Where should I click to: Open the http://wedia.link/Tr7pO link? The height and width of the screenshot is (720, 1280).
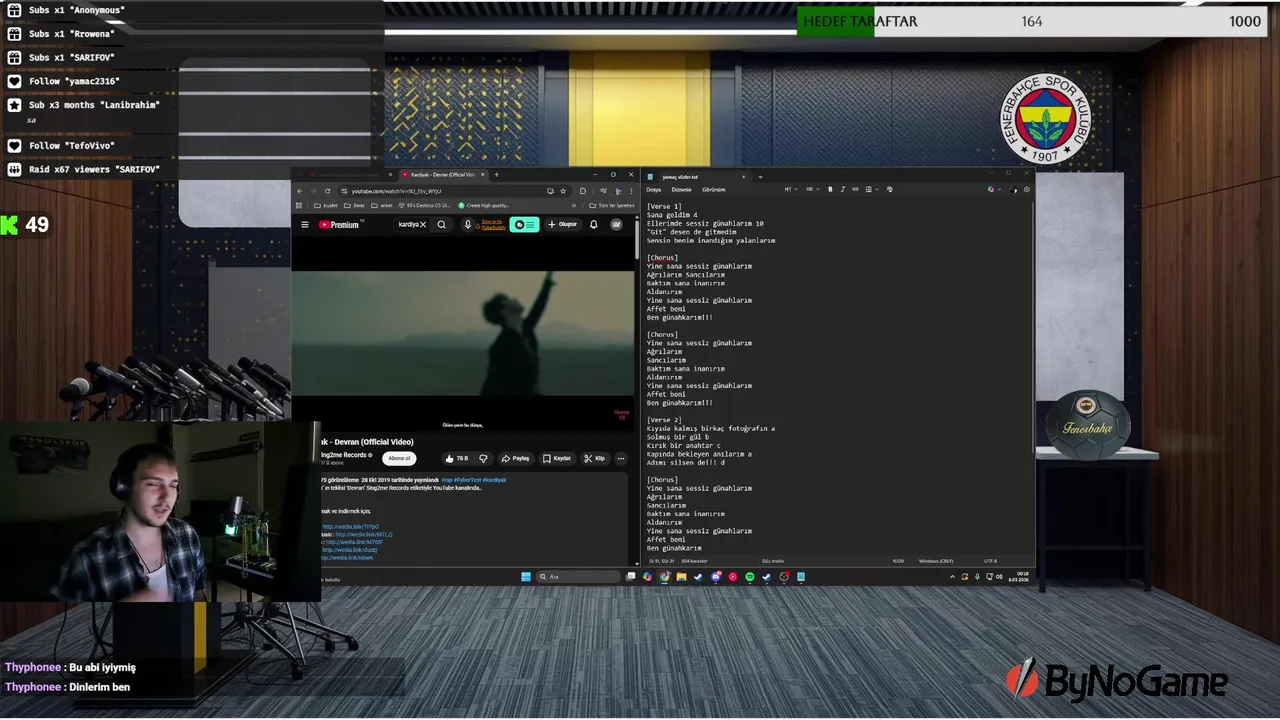point(350,526)
